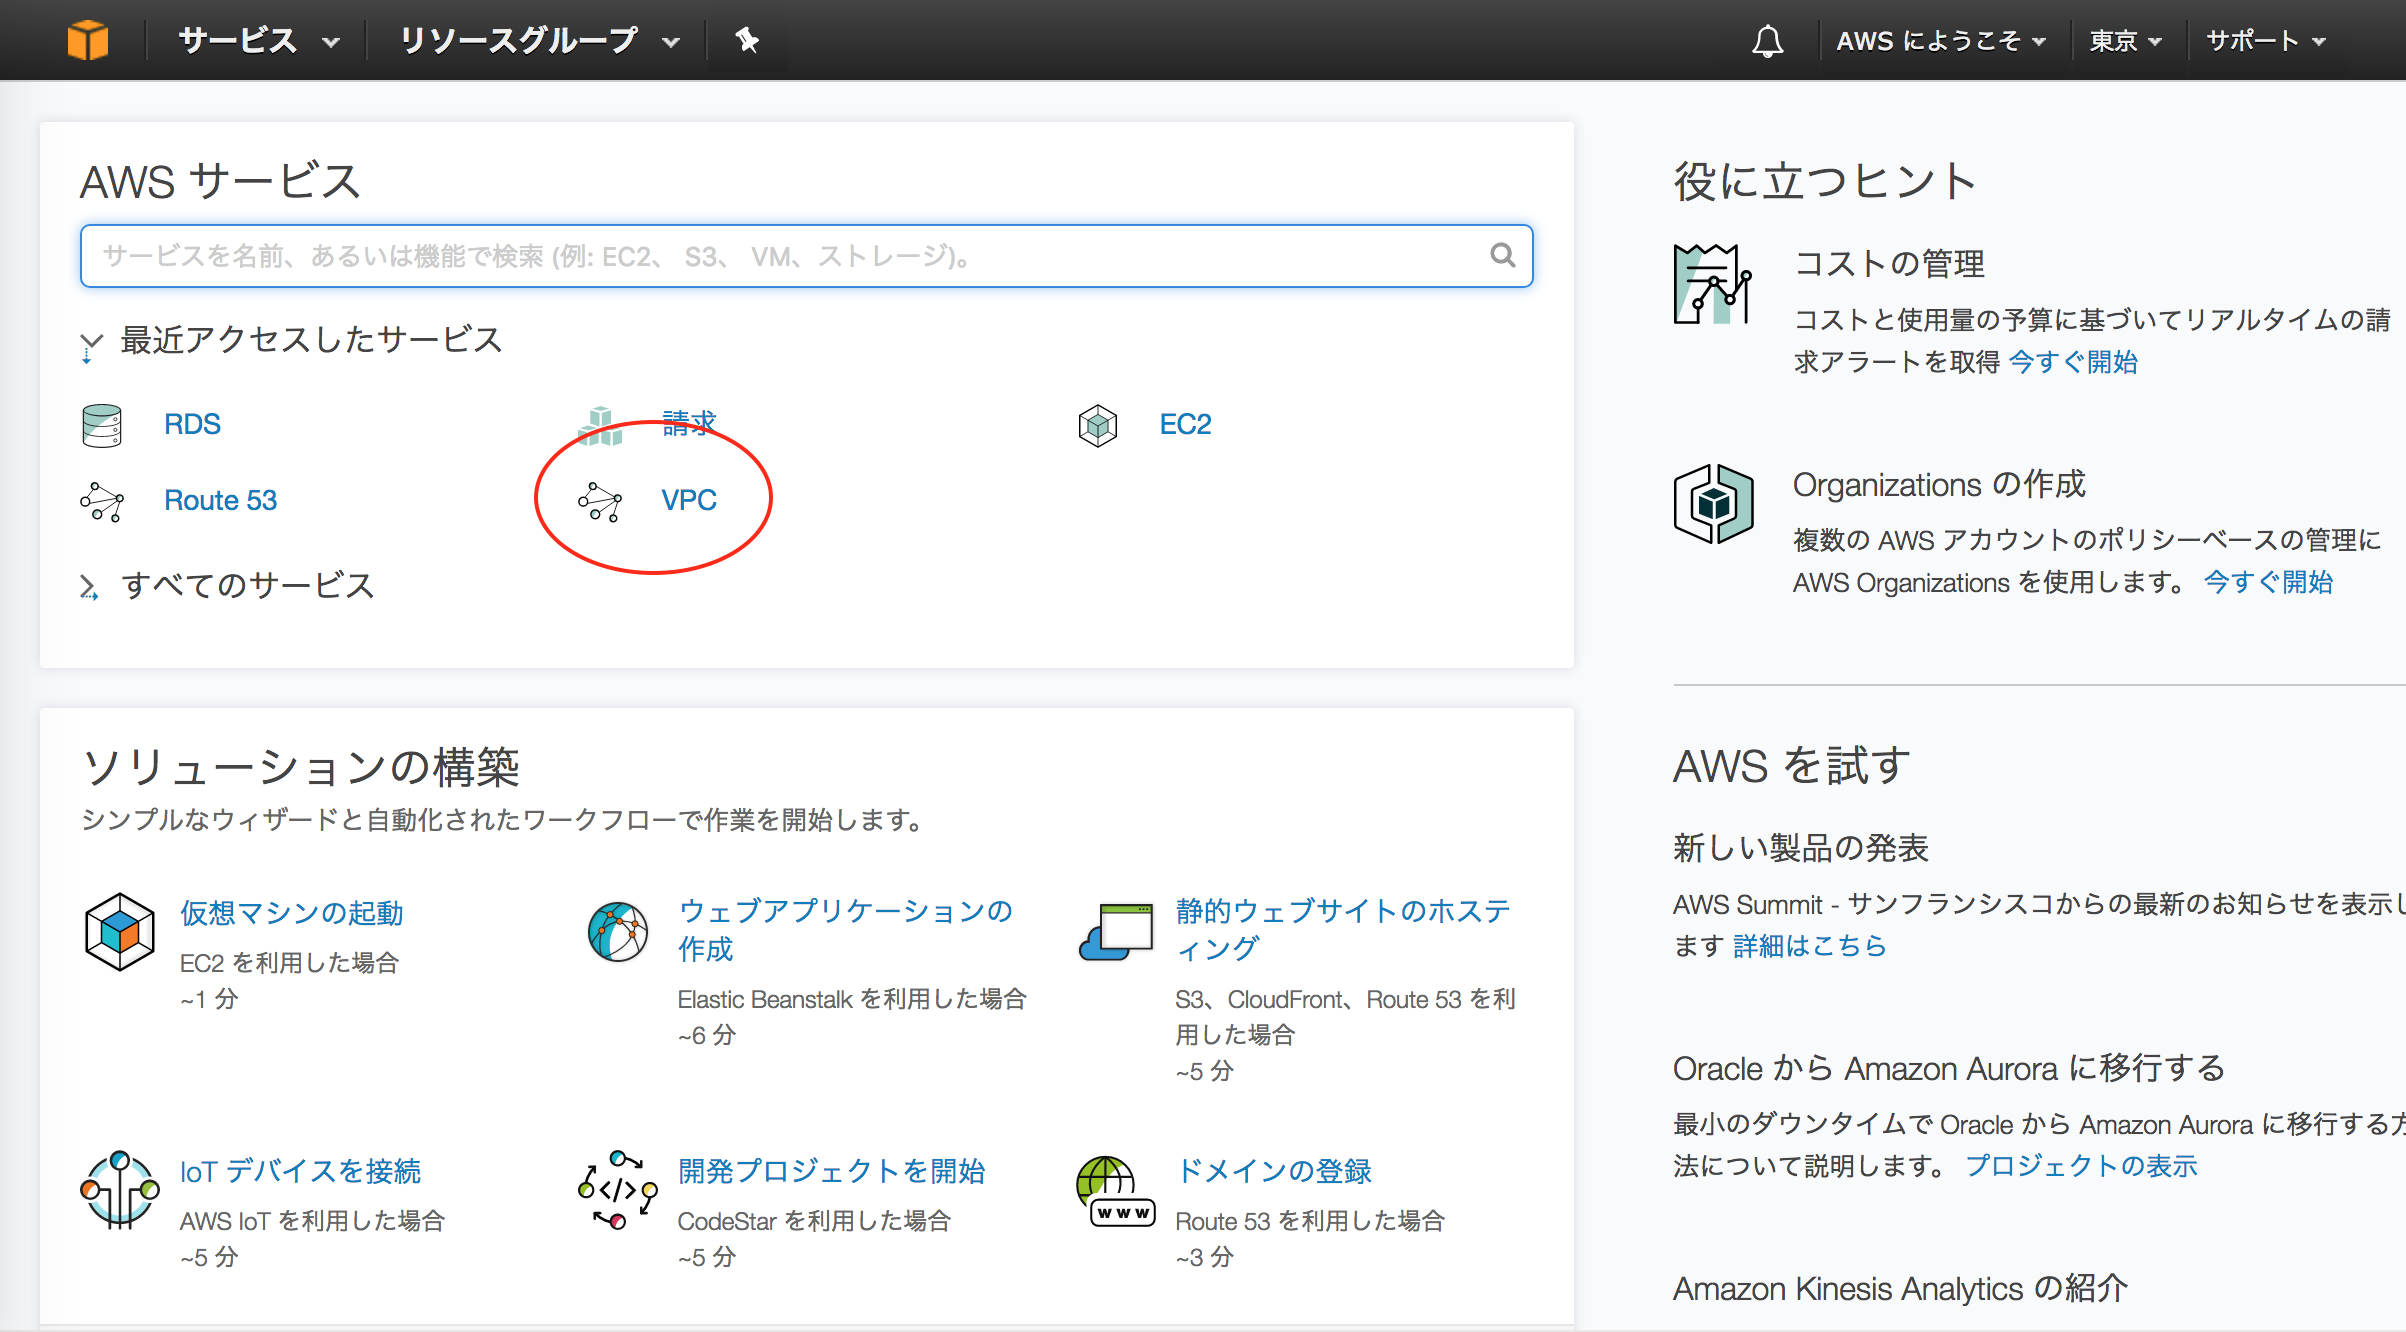
Task: Click the 新しい製品の発表 heading
Action: pos(1801,848)
